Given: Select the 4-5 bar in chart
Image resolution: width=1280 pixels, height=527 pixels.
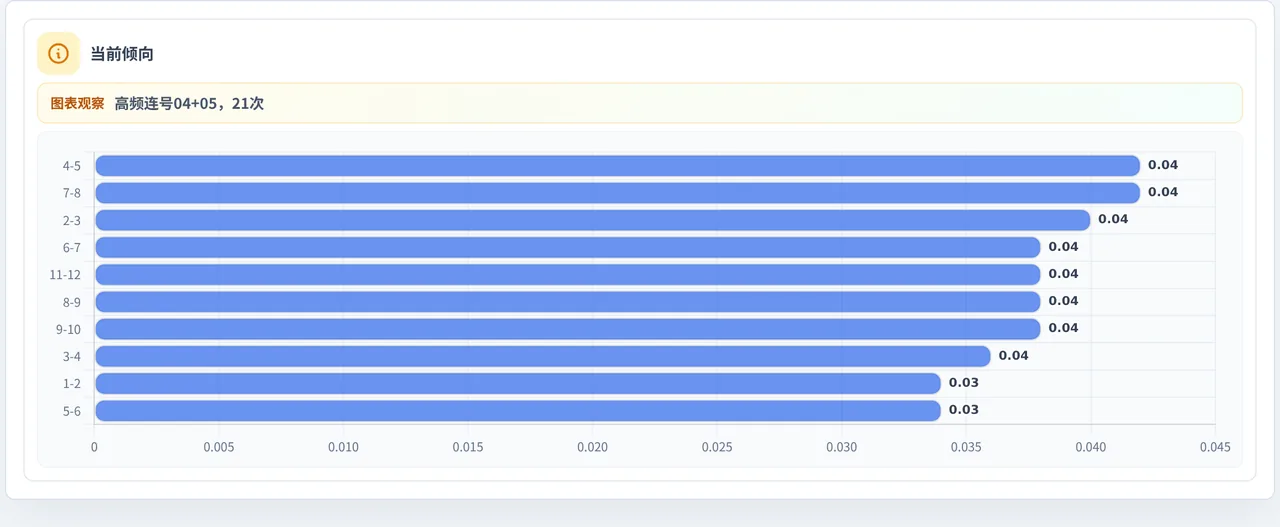Looking at the screenshot, I should (617, 165).
